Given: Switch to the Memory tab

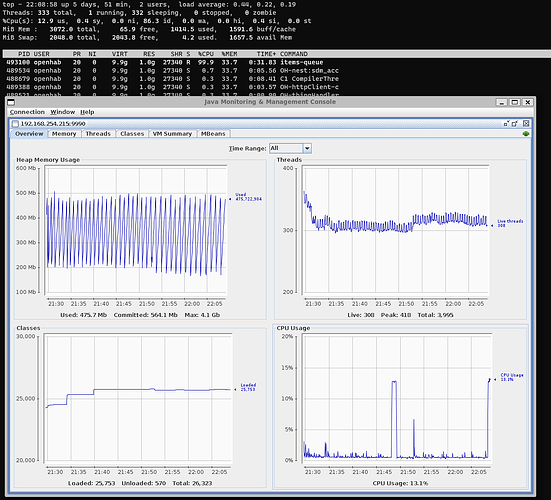Looking at the screenshot, I should pos(64,134).
